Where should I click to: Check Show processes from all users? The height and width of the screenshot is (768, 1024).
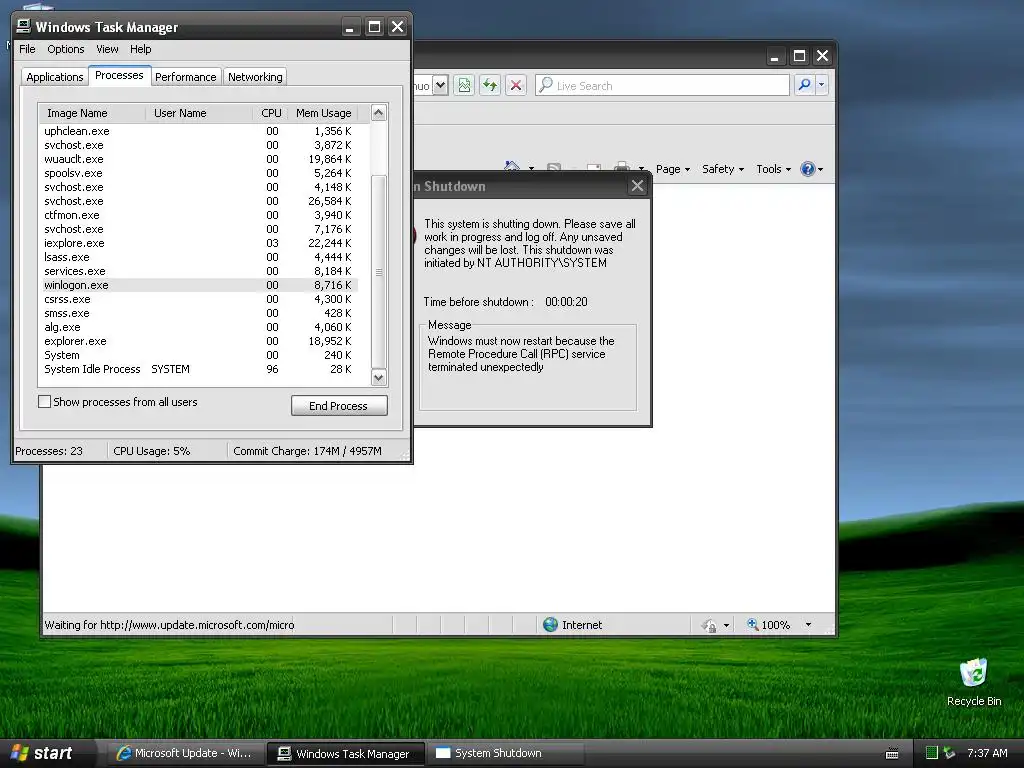[44, 402]
